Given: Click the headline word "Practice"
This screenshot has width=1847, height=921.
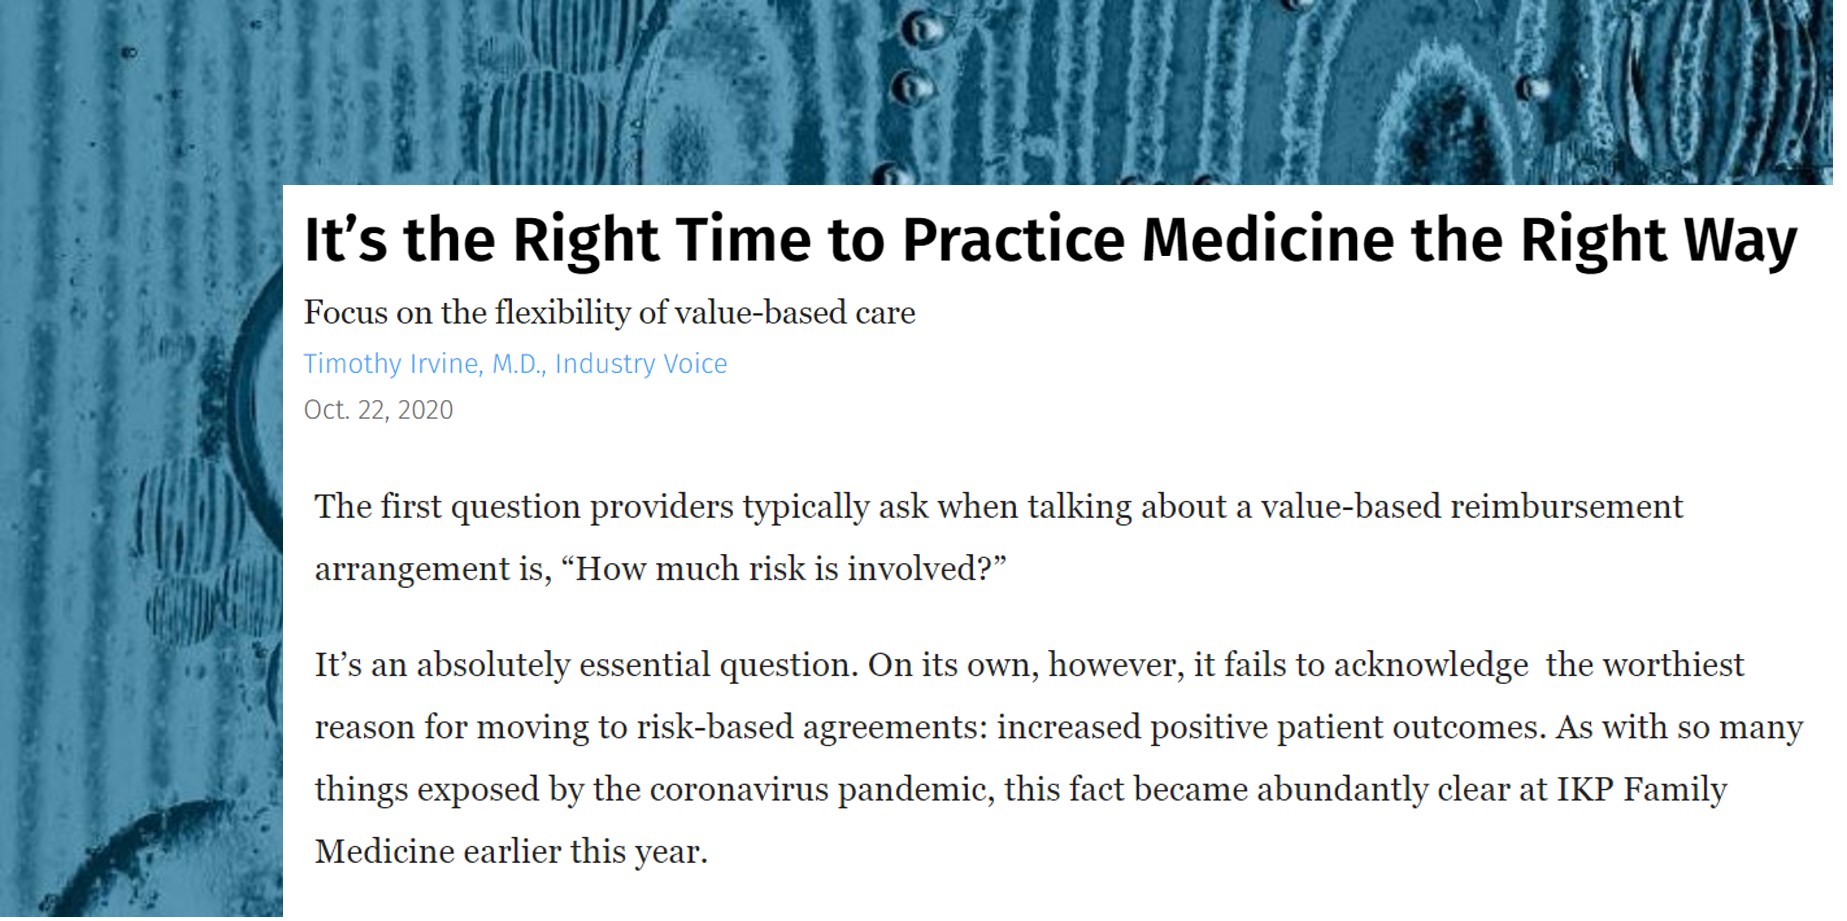Looking at the screenshot, I should [1013, 242].
